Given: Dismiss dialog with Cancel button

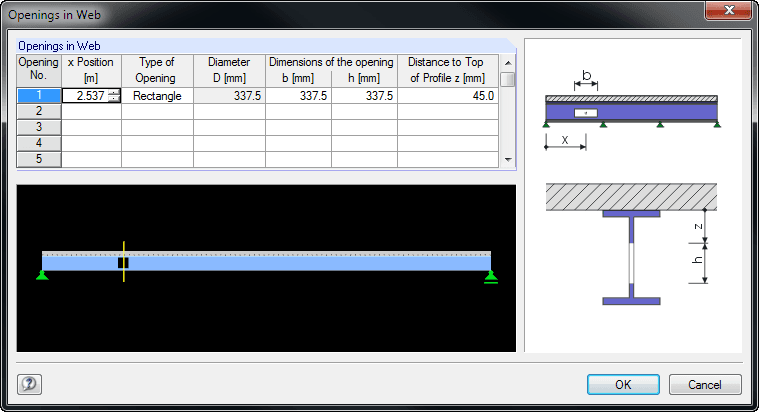Looking at the screenshot, I should (x=705, y=384).
